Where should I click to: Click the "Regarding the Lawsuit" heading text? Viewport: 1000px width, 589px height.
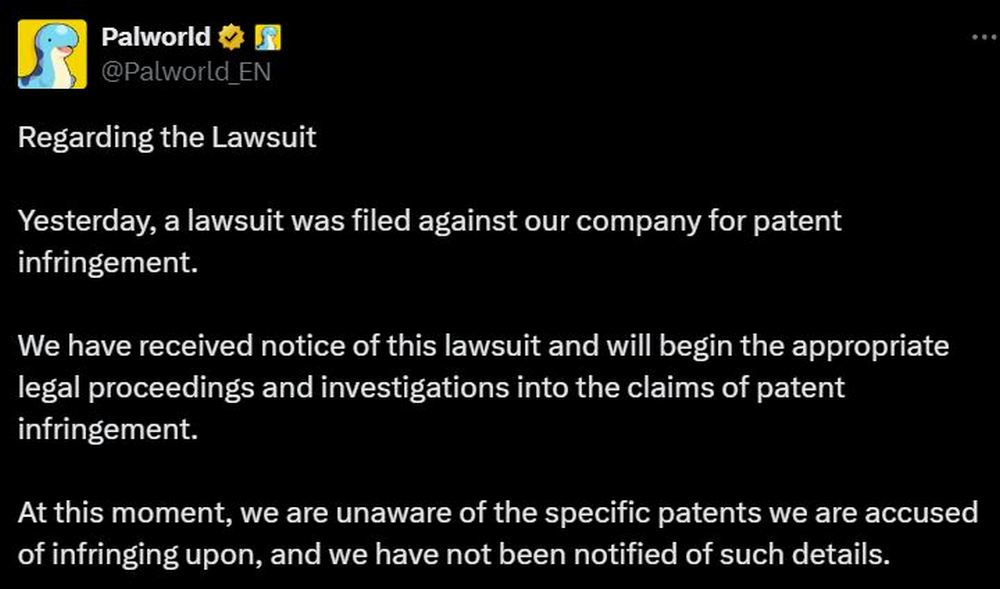point(167,138)
